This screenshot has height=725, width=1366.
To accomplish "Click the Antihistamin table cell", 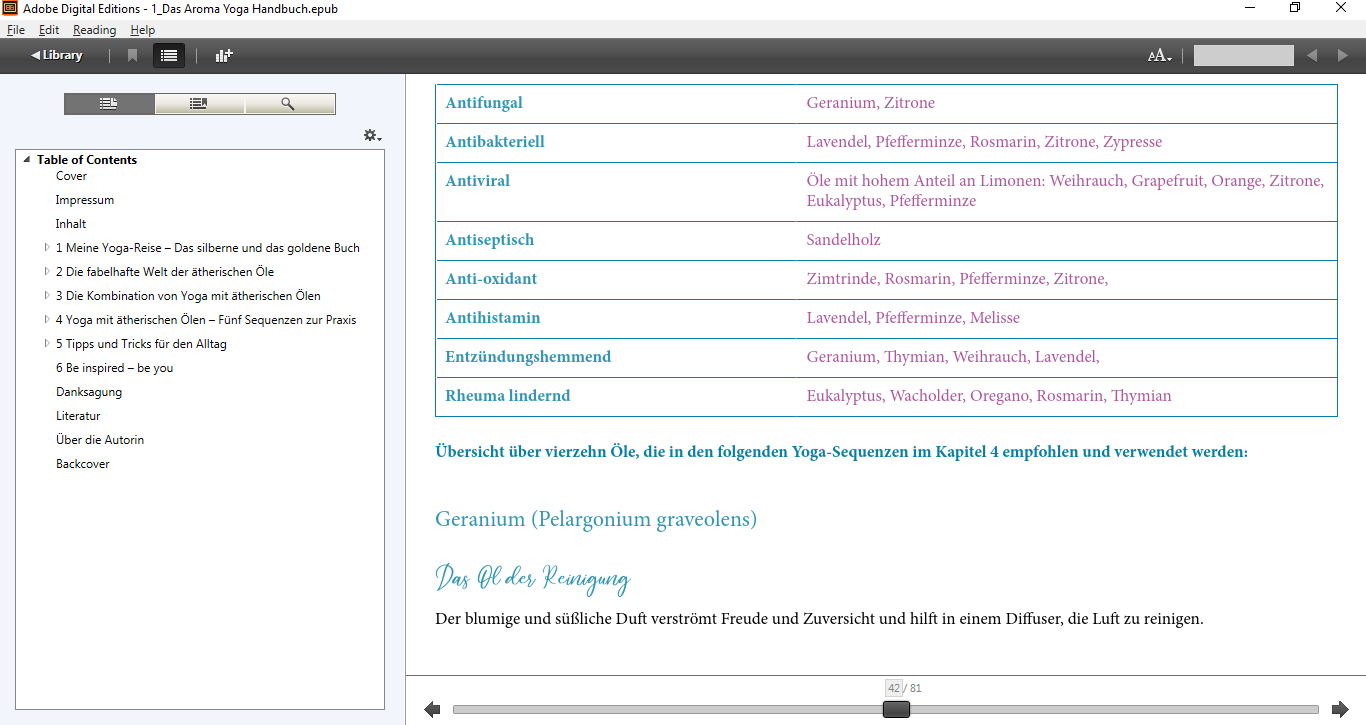I will pyautogui.click(x=616, y=319).
